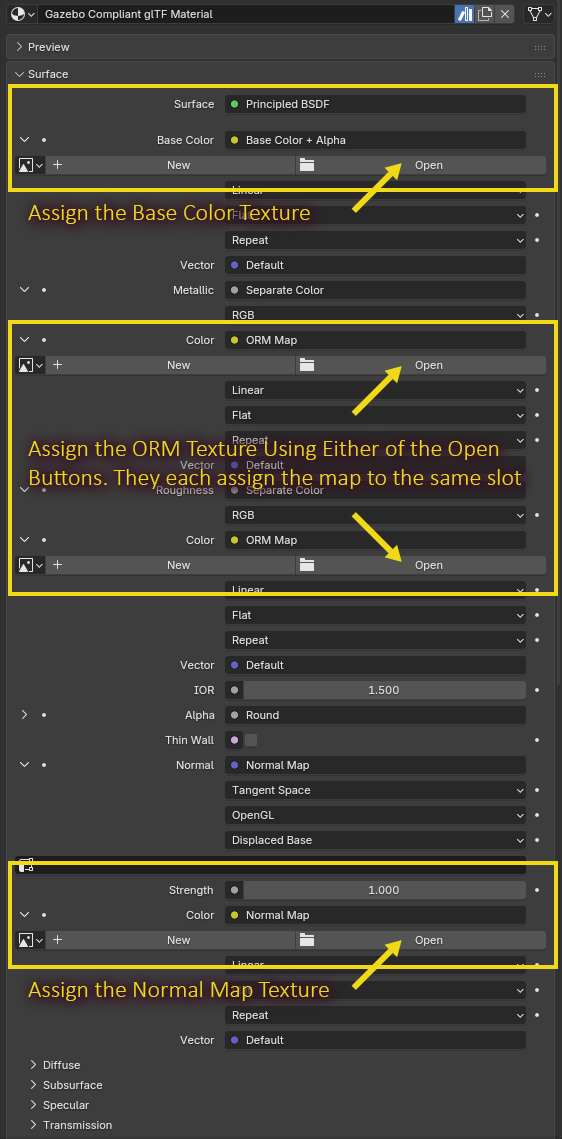Viewport: 562px width, 1139px height.
Task: Open the Flat dropdown under Metallic ORM Map
Action: (375, 415)
